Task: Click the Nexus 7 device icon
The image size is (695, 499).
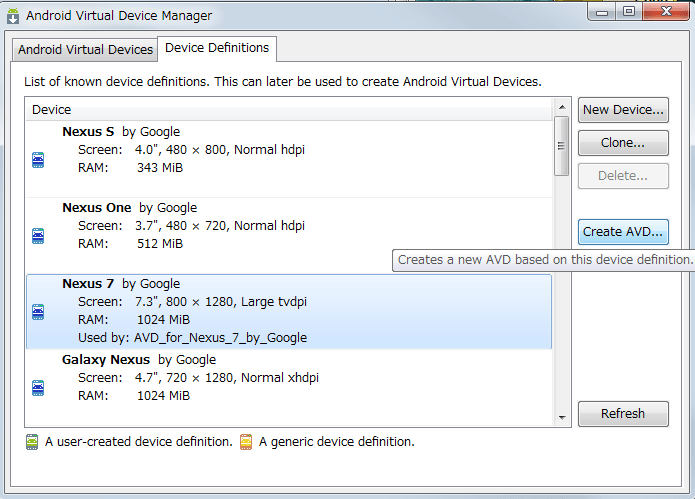Action: click(38, 312)
